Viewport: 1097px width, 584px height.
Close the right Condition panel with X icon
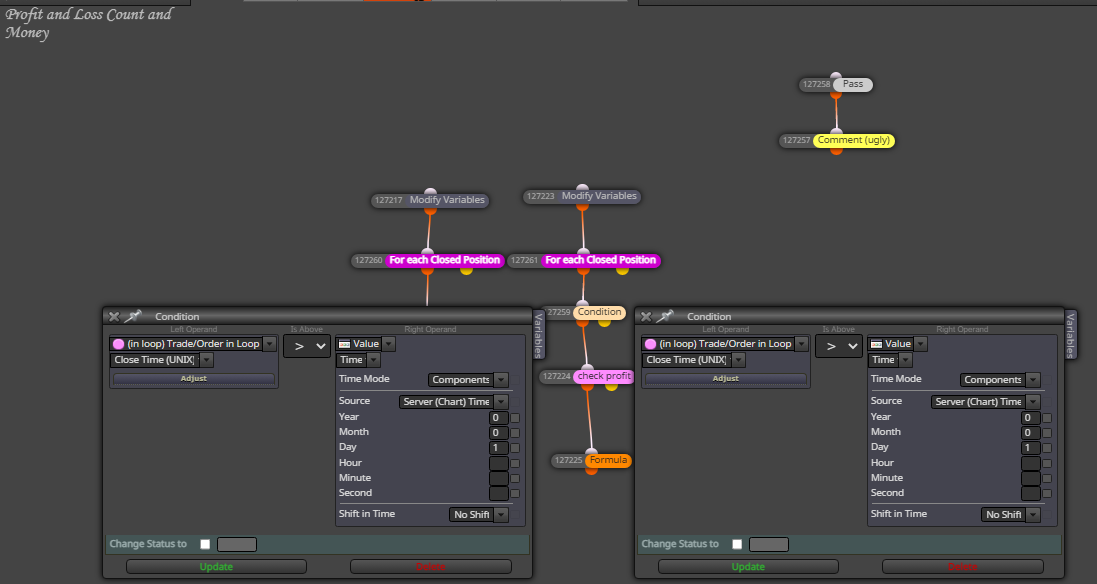coord(646,317)
